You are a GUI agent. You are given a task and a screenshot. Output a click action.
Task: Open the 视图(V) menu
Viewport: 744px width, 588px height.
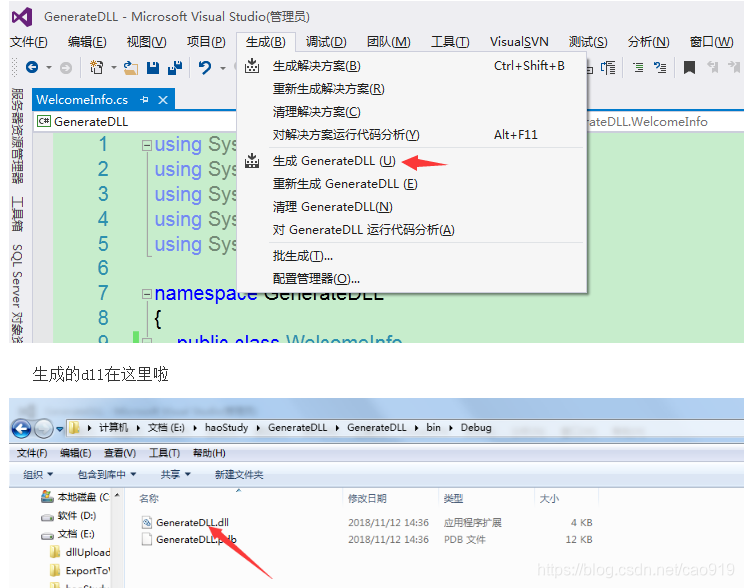coord(146,42)
